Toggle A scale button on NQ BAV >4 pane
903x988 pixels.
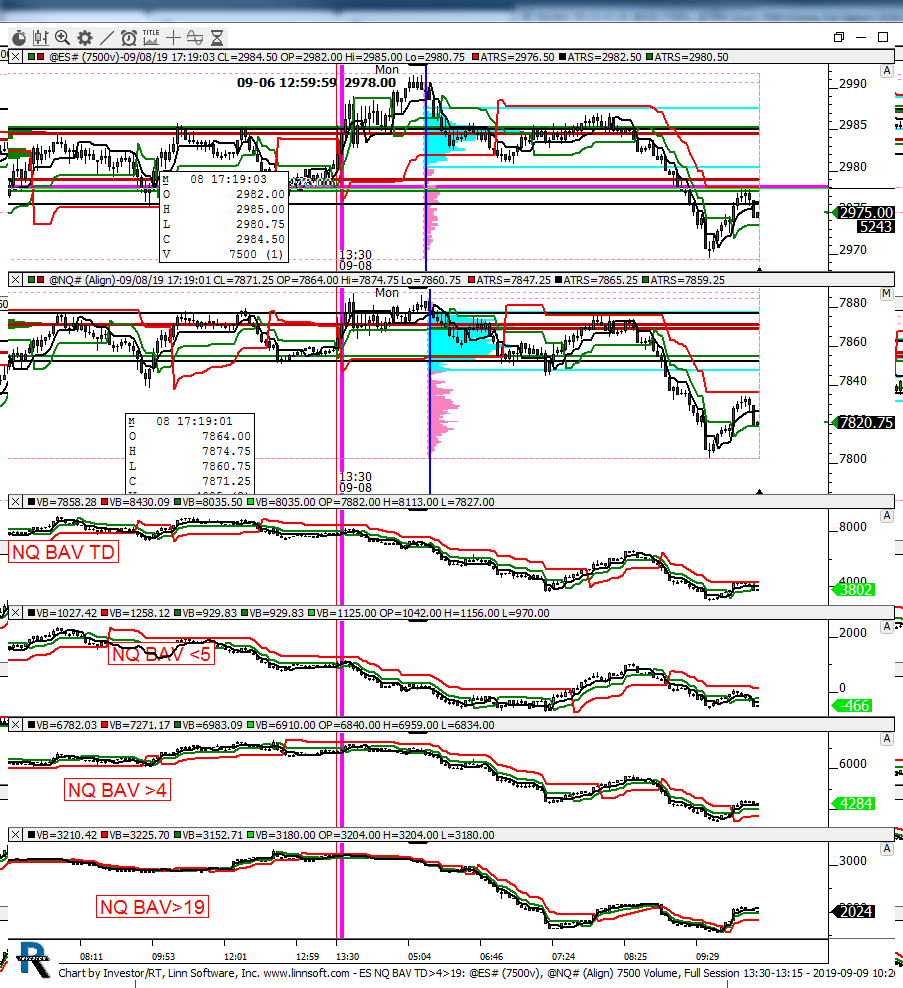pos(887,739)
